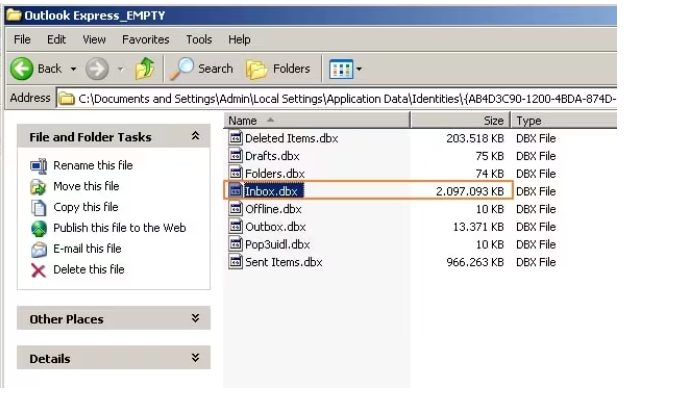Click the Copy this file icon
Screen dimensions: 694x405
39,208
